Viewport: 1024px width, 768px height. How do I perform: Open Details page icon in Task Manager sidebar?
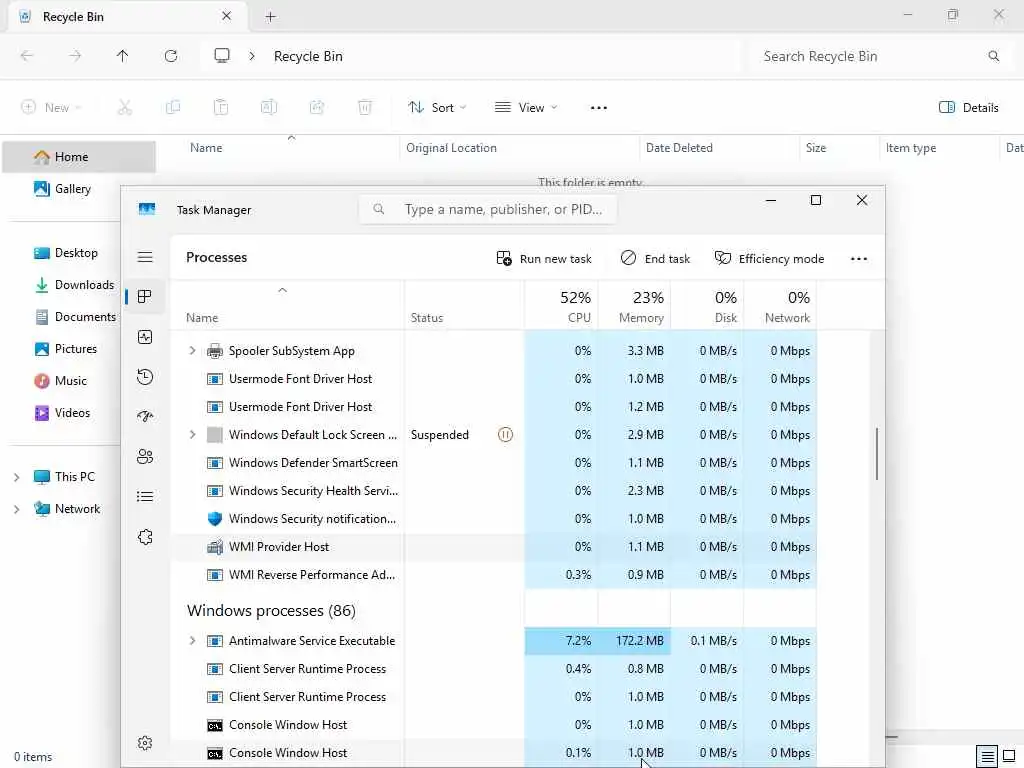click(x=145, y=497)
